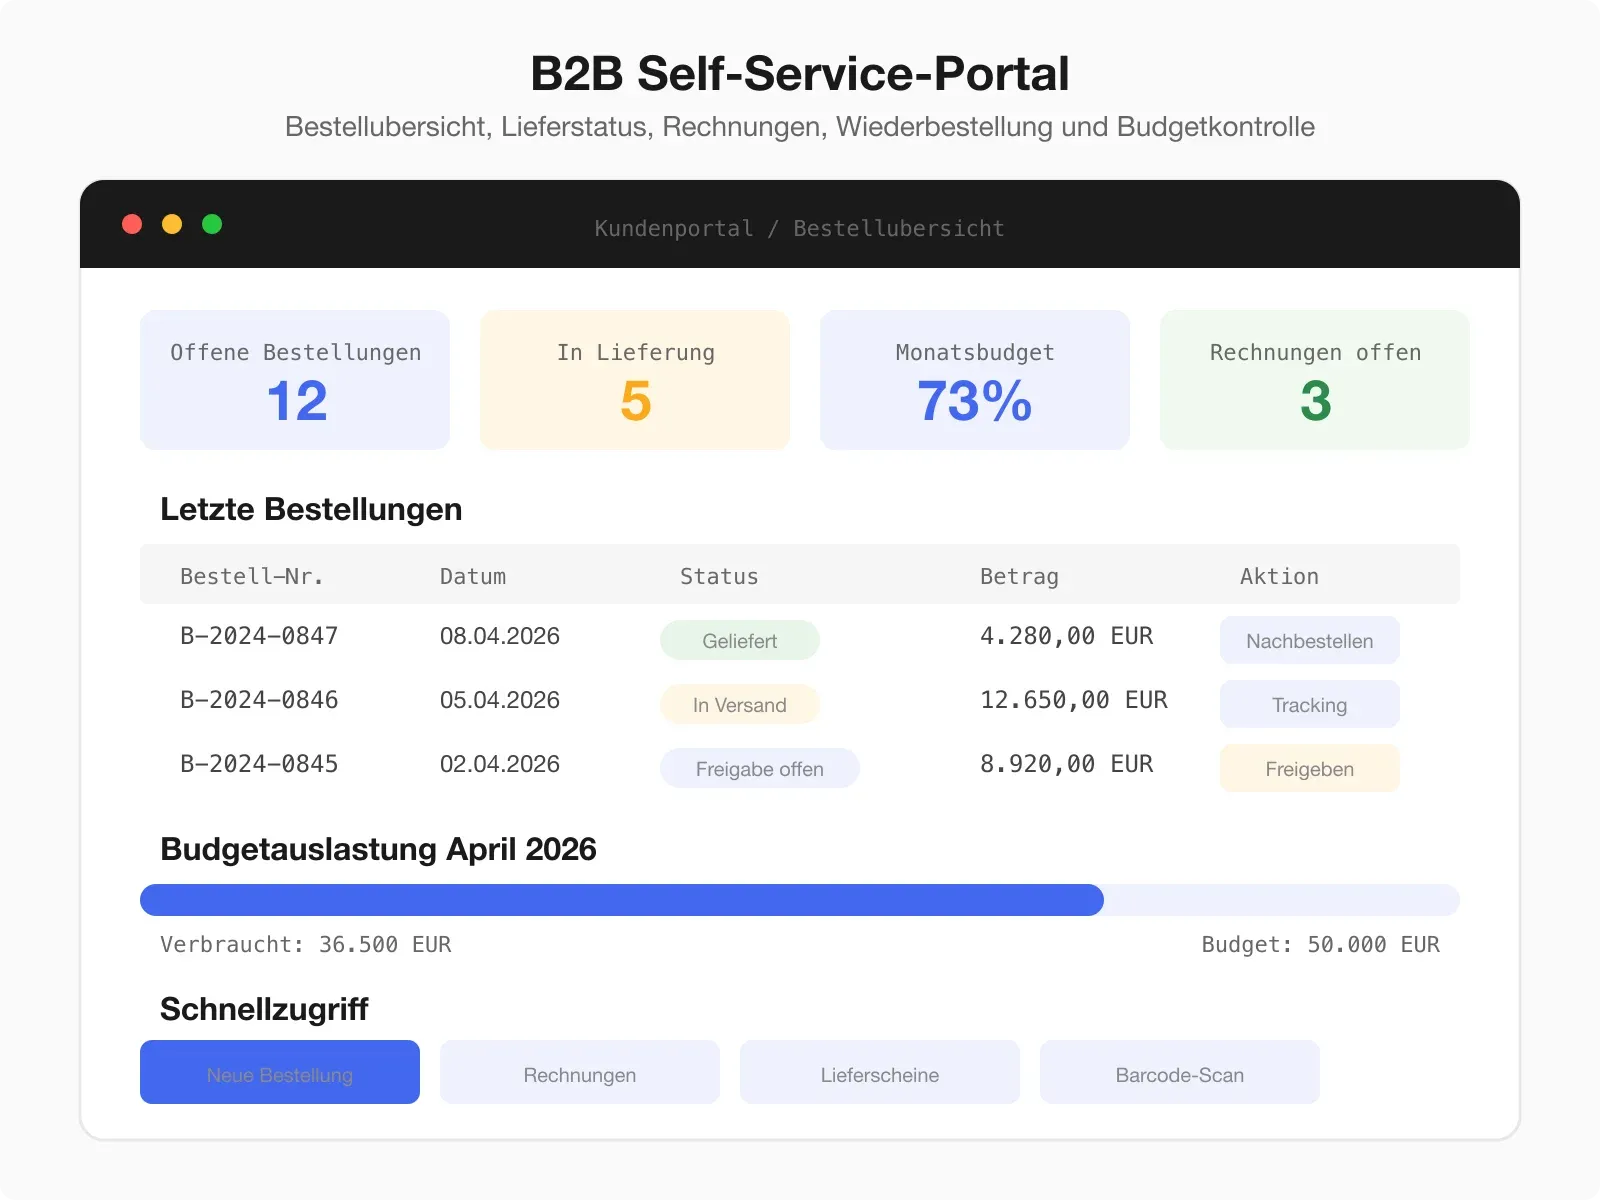The height and width of the screenshot is (1200, 1600).
Task: Click the budget utilization progress bar
Action: [800, 900]
